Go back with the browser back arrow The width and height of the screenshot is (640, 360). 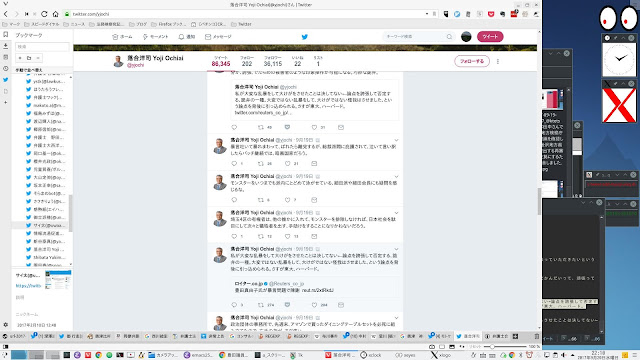pyautogui.click(x=6, y=14)
